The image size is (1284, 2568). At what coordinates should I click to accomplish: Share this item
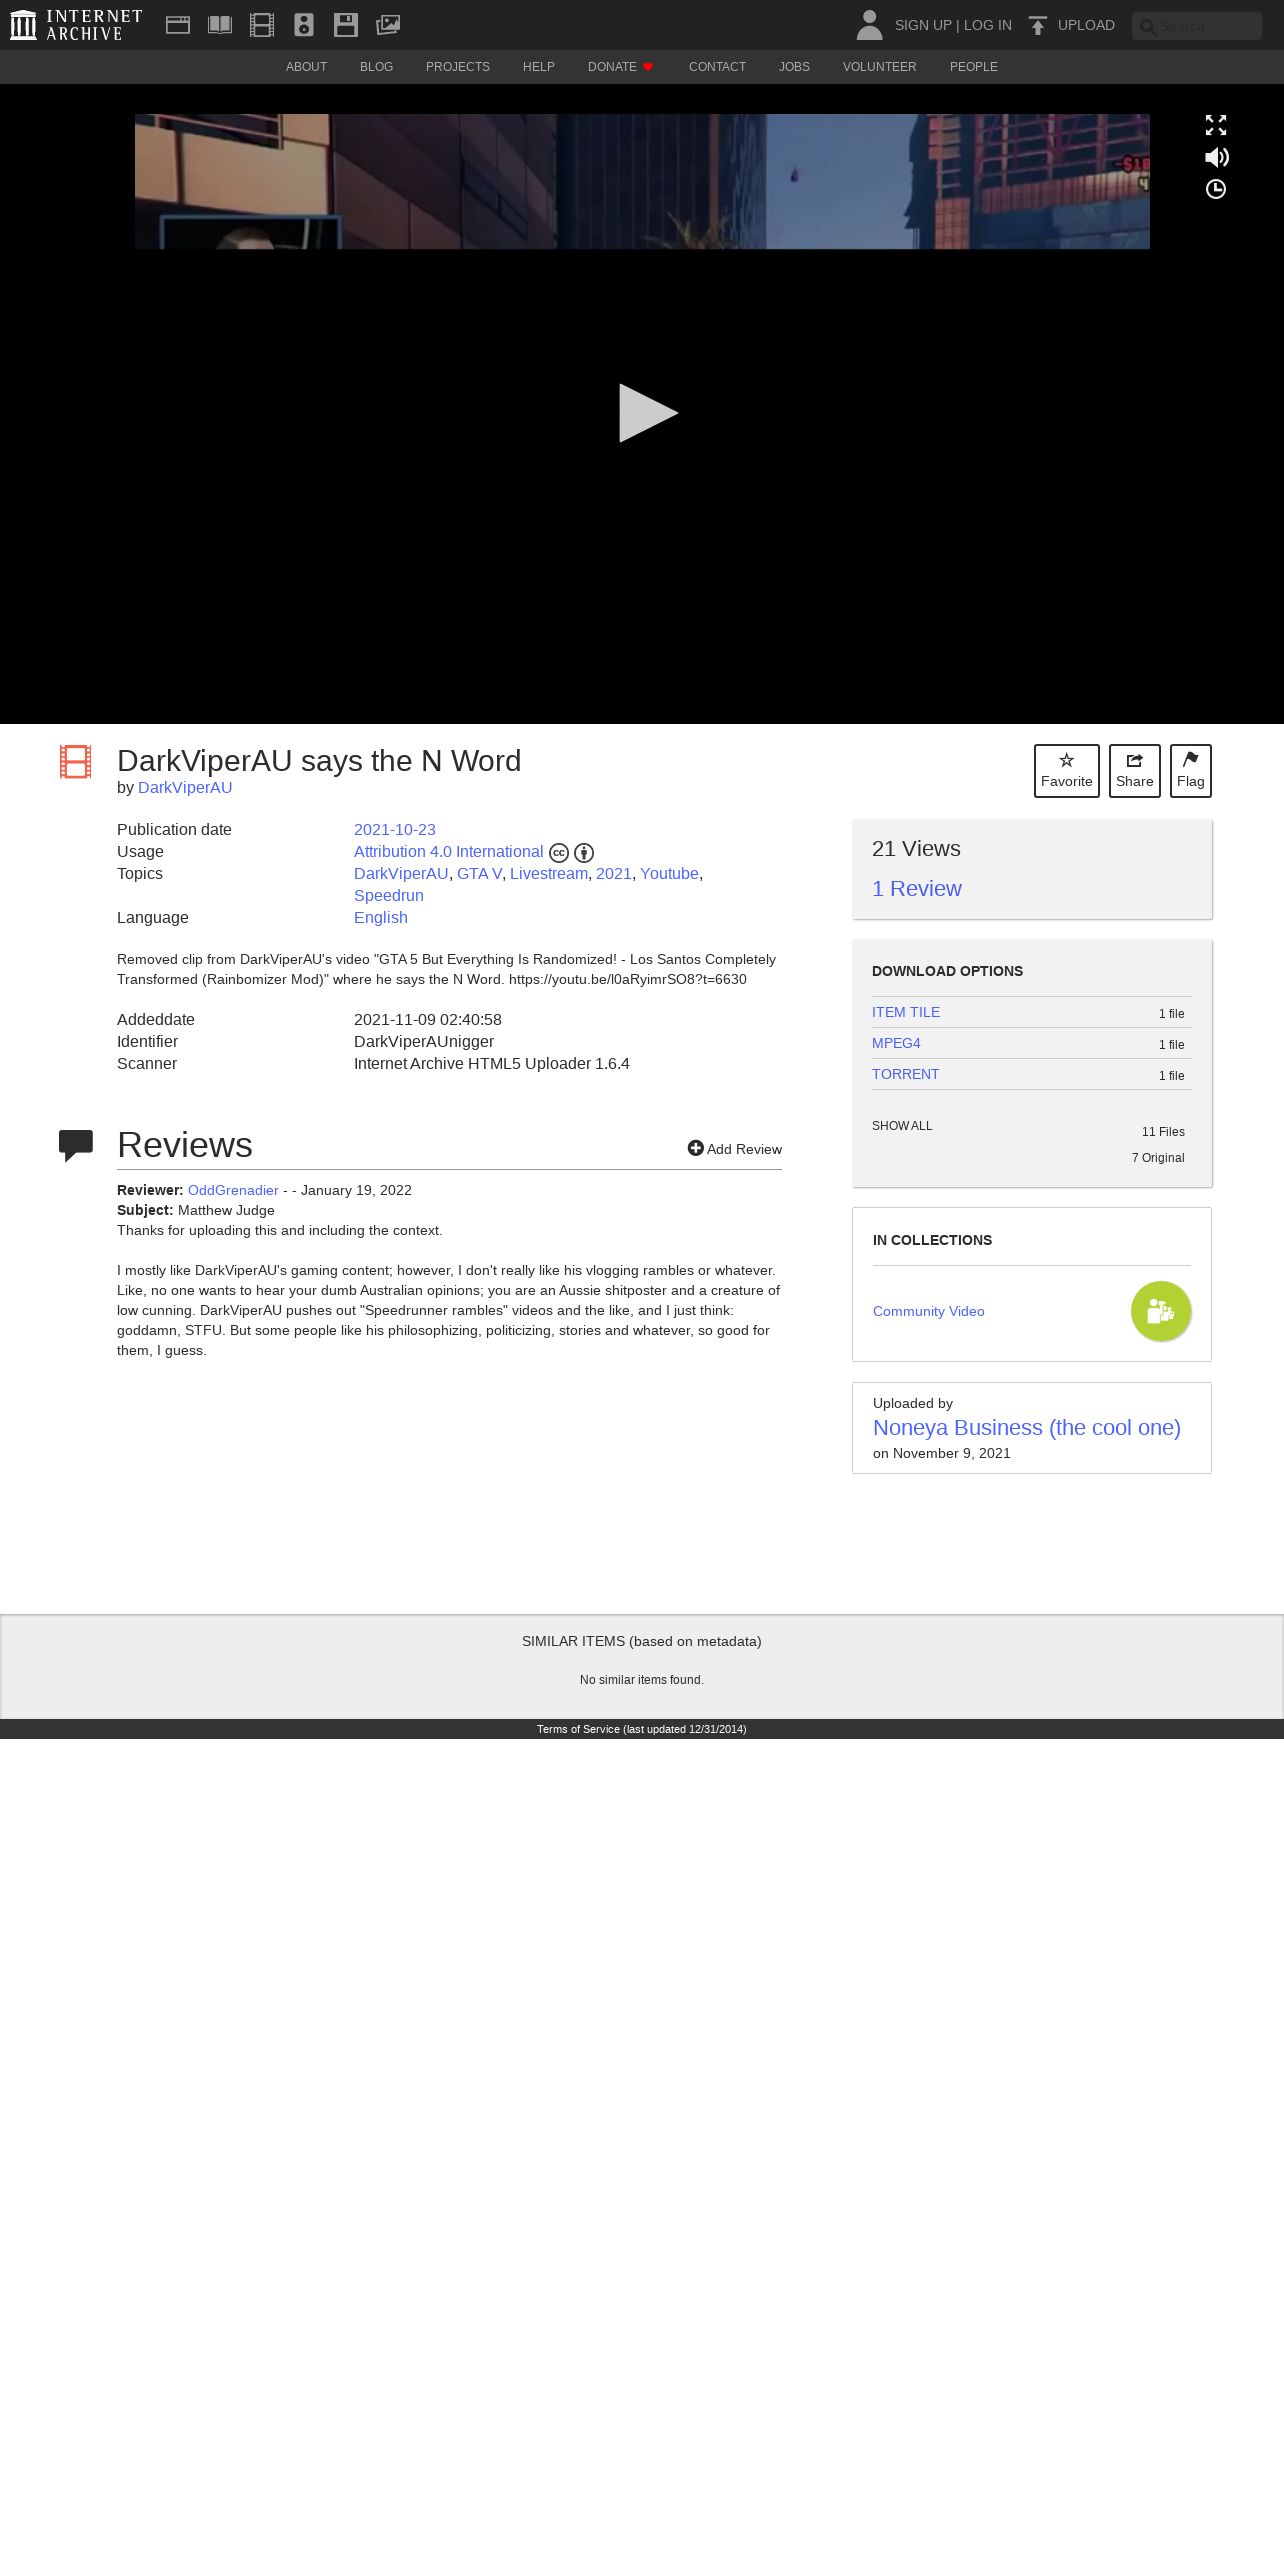(x=1135, y=771)
